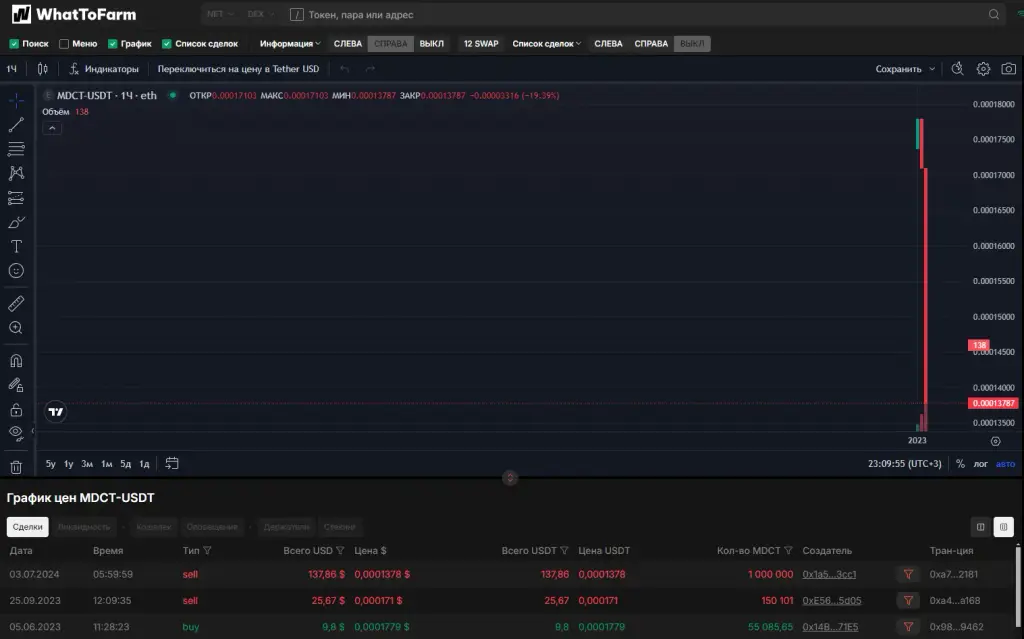Uncheck the Список сделок checkbox
Viewport: 1024px width, 639px height.
coord(167,44)
